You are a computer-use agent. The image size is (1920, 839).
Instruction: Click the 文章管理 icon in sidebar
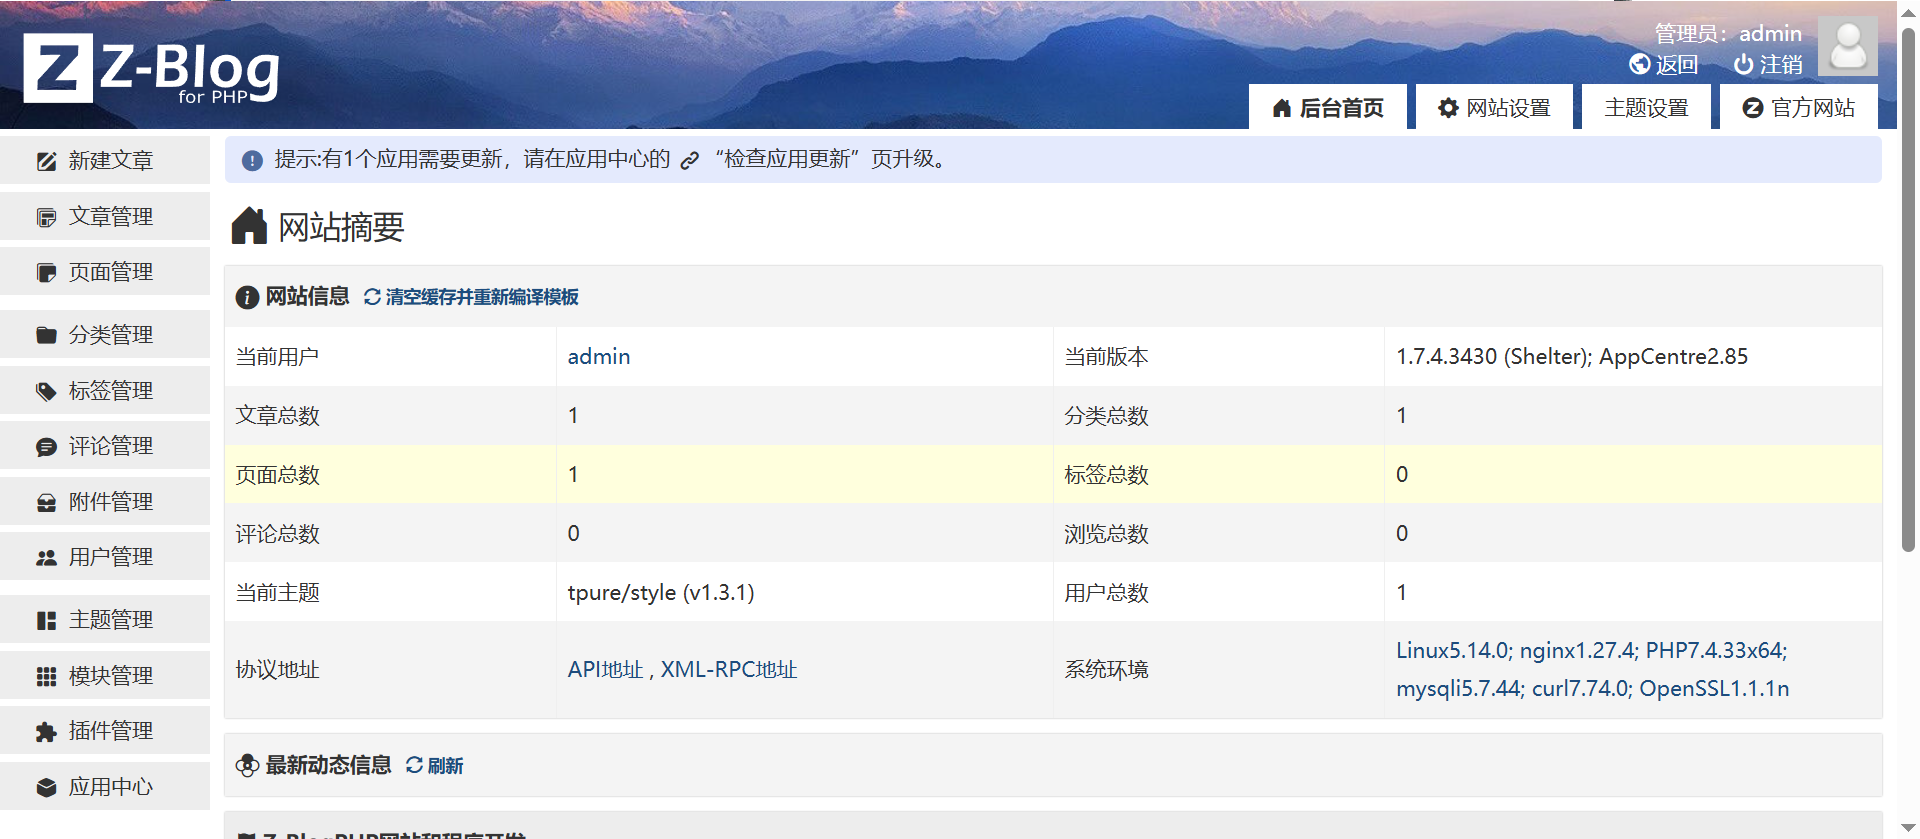pyautogui.click(x=46, y=217)
